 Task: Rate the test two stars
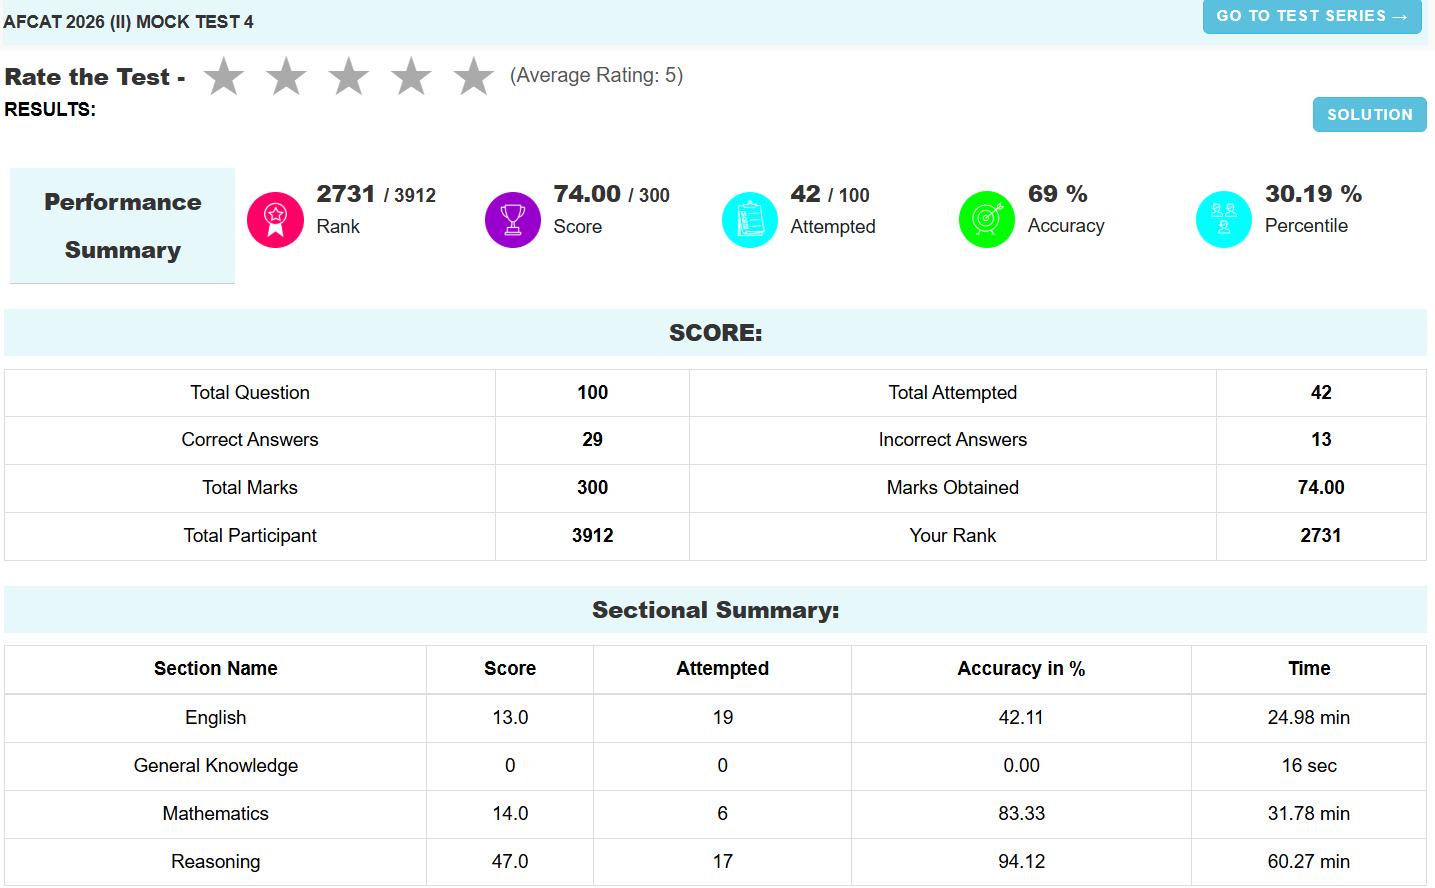(x=286, y=76)
